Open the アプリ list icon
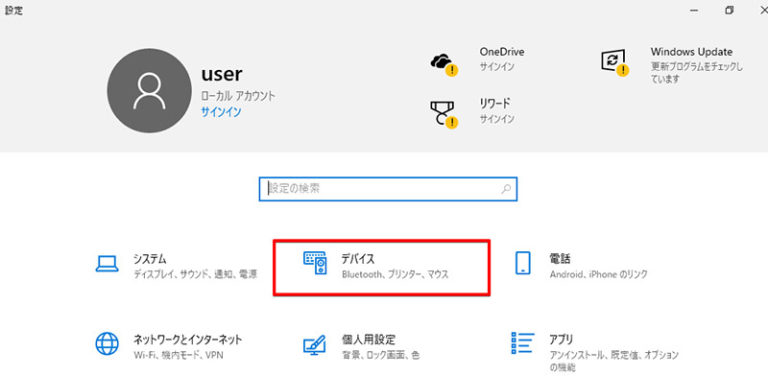 tap(522, 343)
